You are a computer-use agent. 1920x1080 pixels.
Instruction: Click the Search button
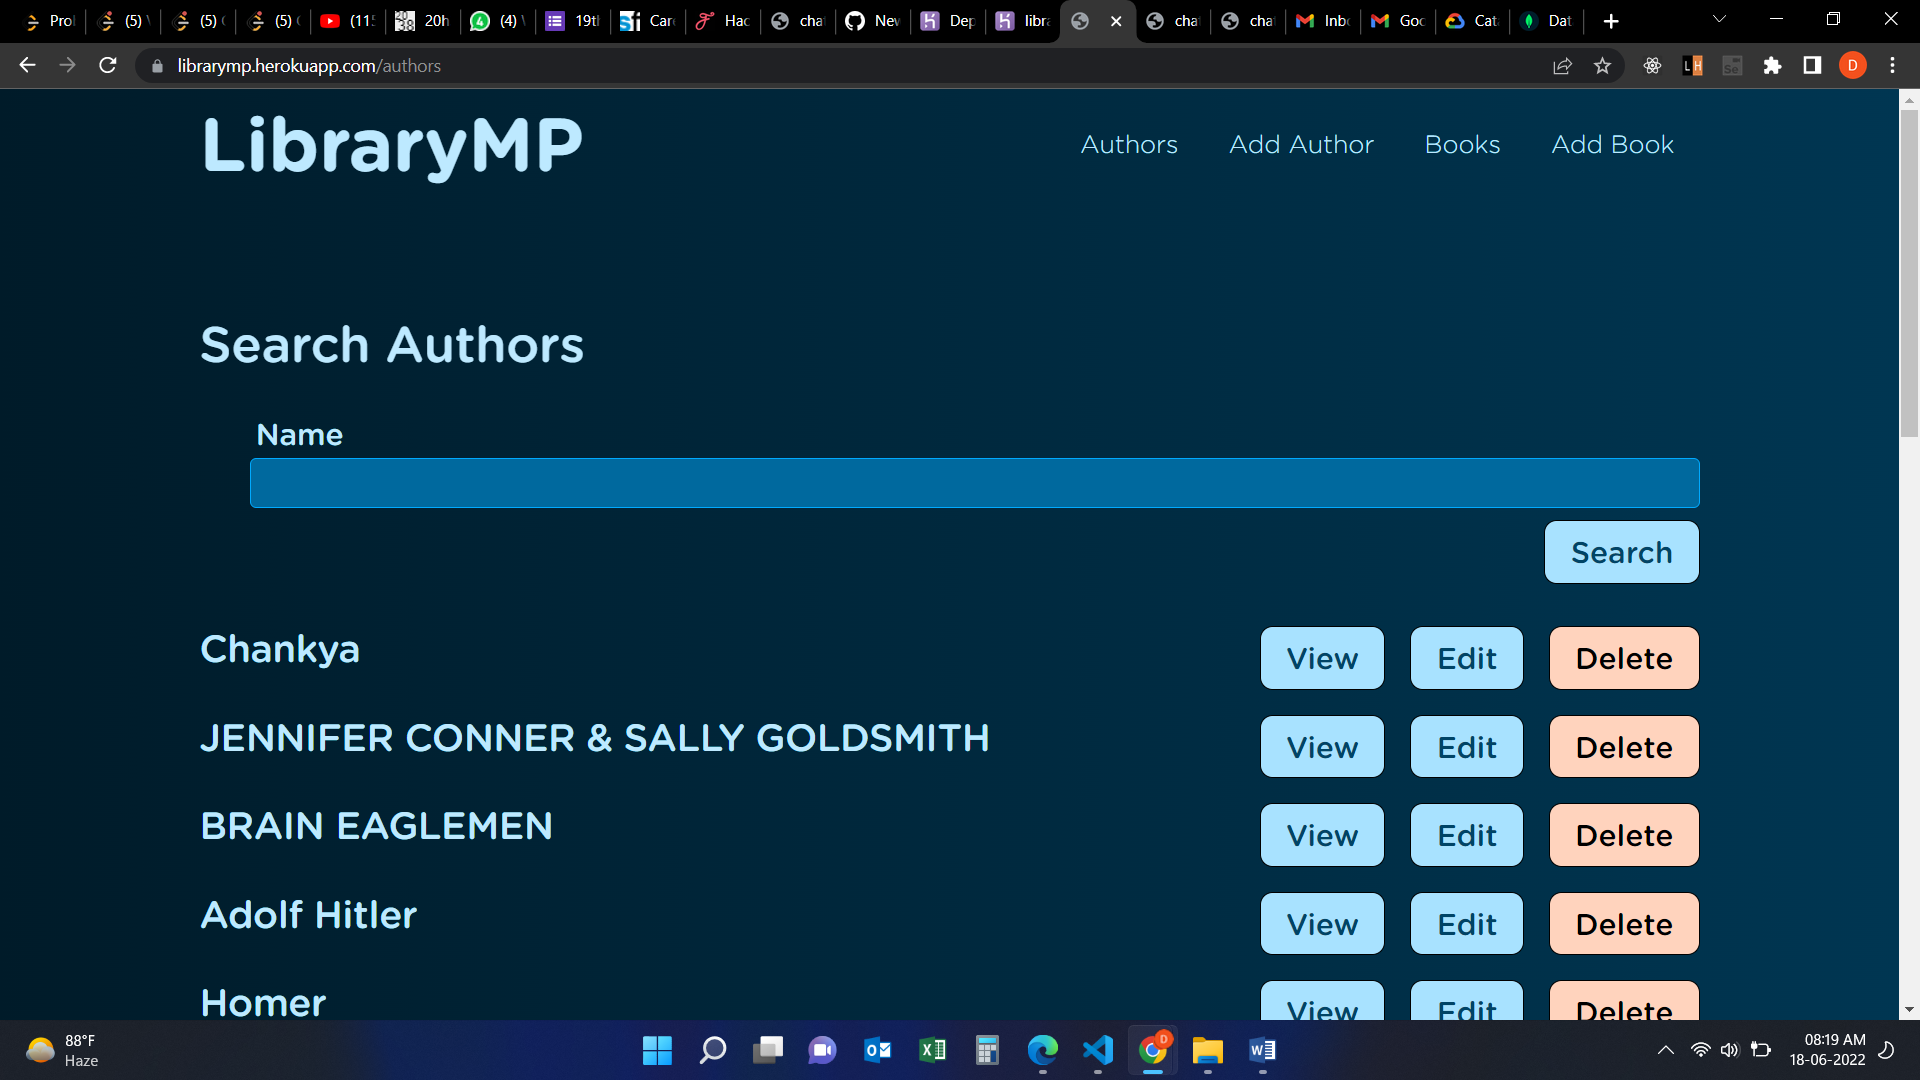click(1621, 551)
